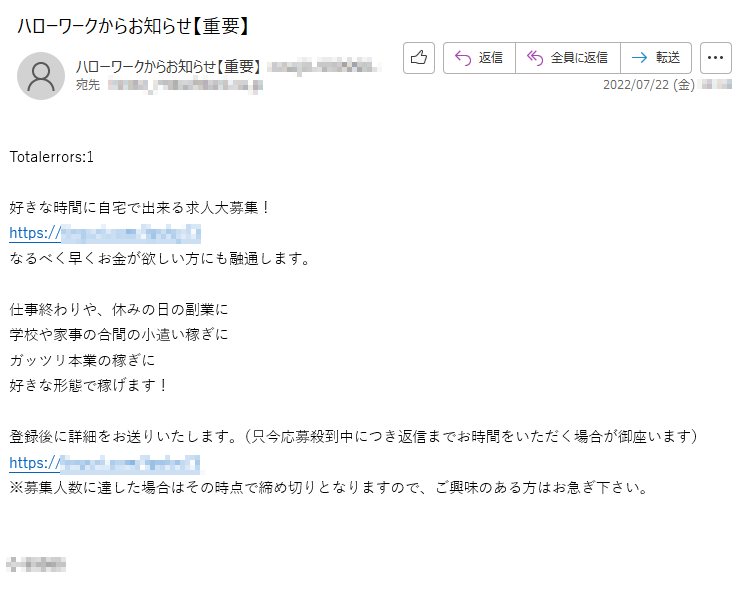This screenshot has height=589, width=747.
Task: Click the 宛先 label
Action: [88, 85]
